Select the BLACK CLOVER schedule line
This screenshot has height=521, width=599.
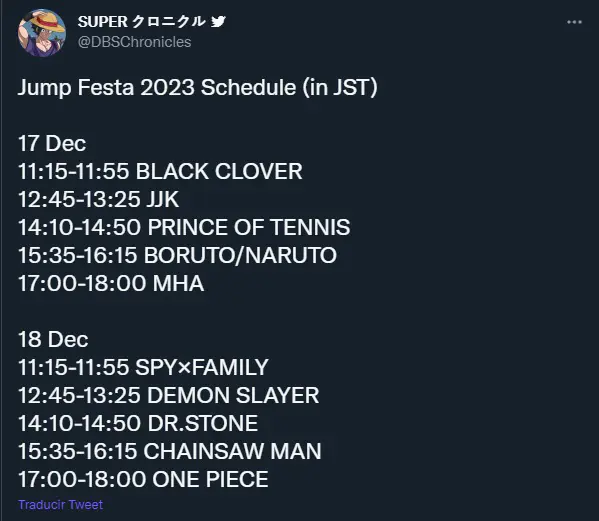pos(160,171)
